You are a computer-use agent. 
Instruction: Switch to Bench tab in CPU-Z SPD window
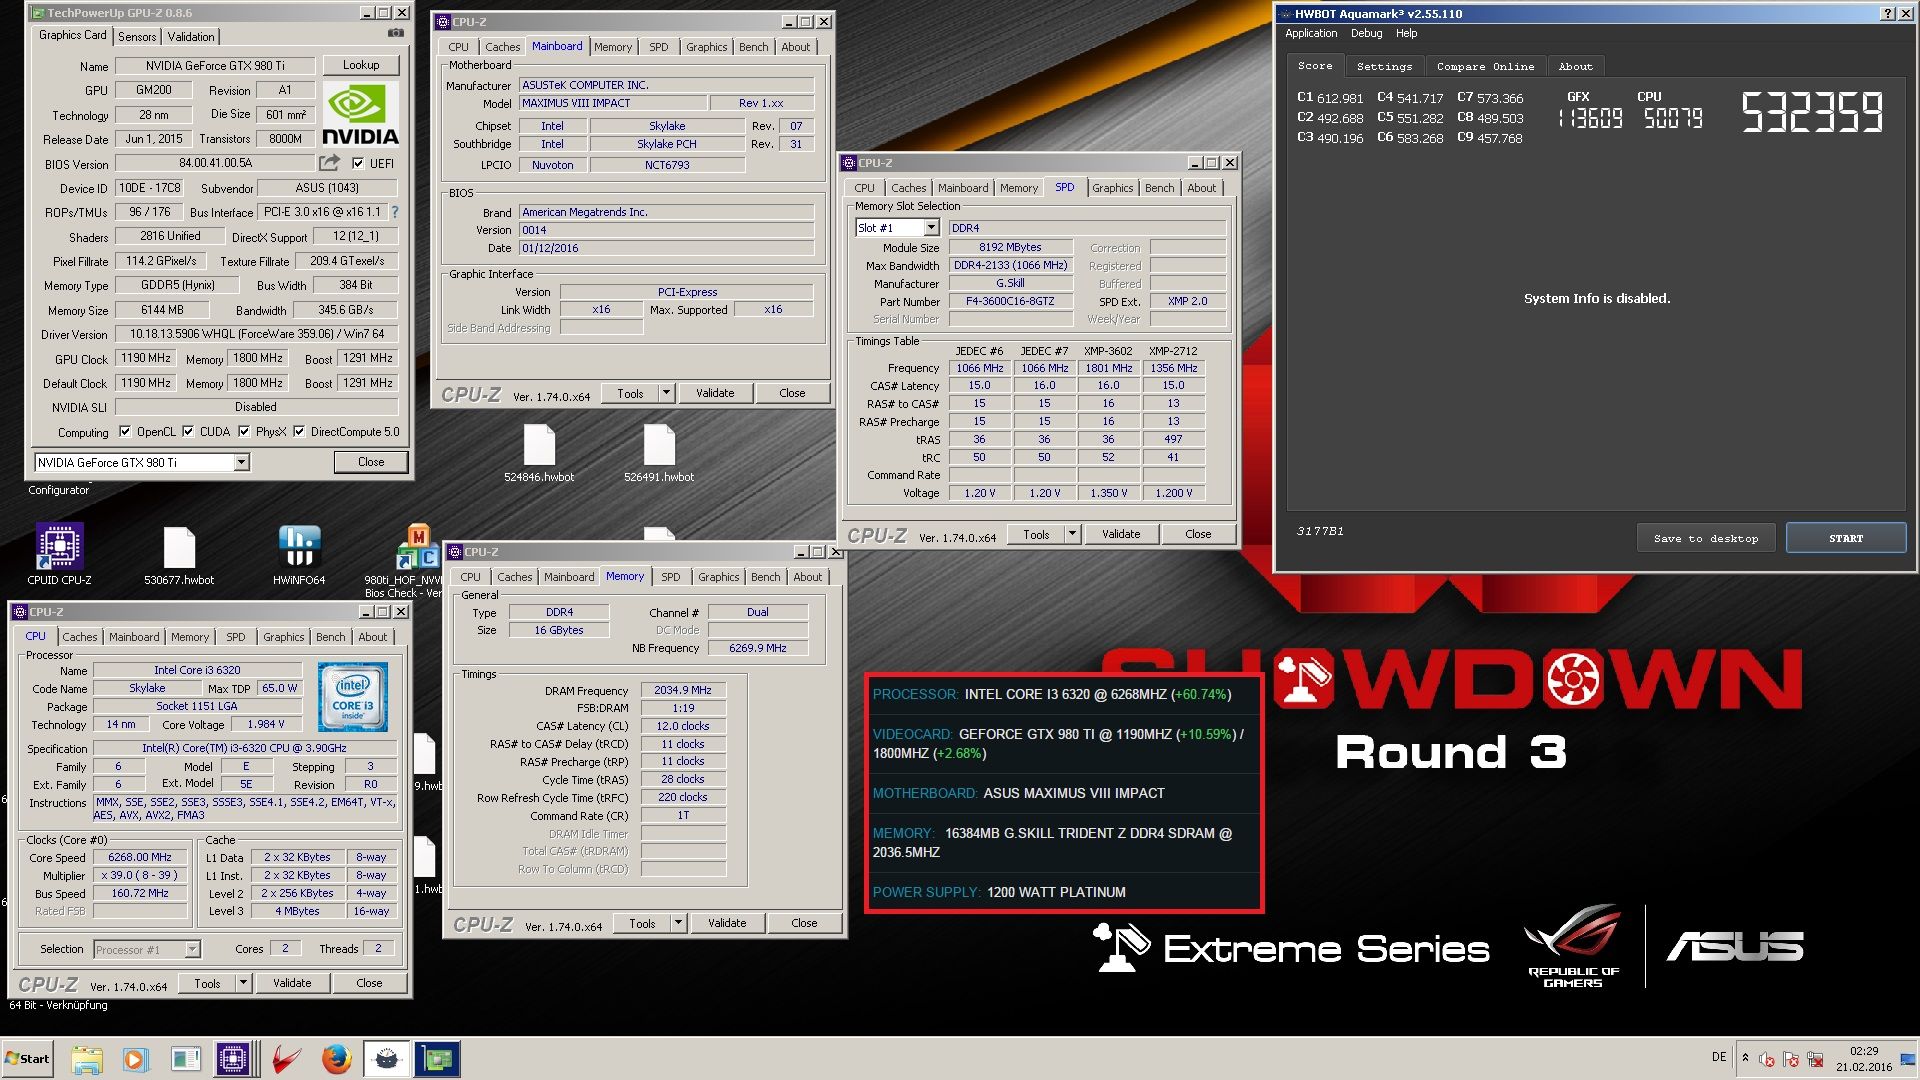pos(1159,188)
